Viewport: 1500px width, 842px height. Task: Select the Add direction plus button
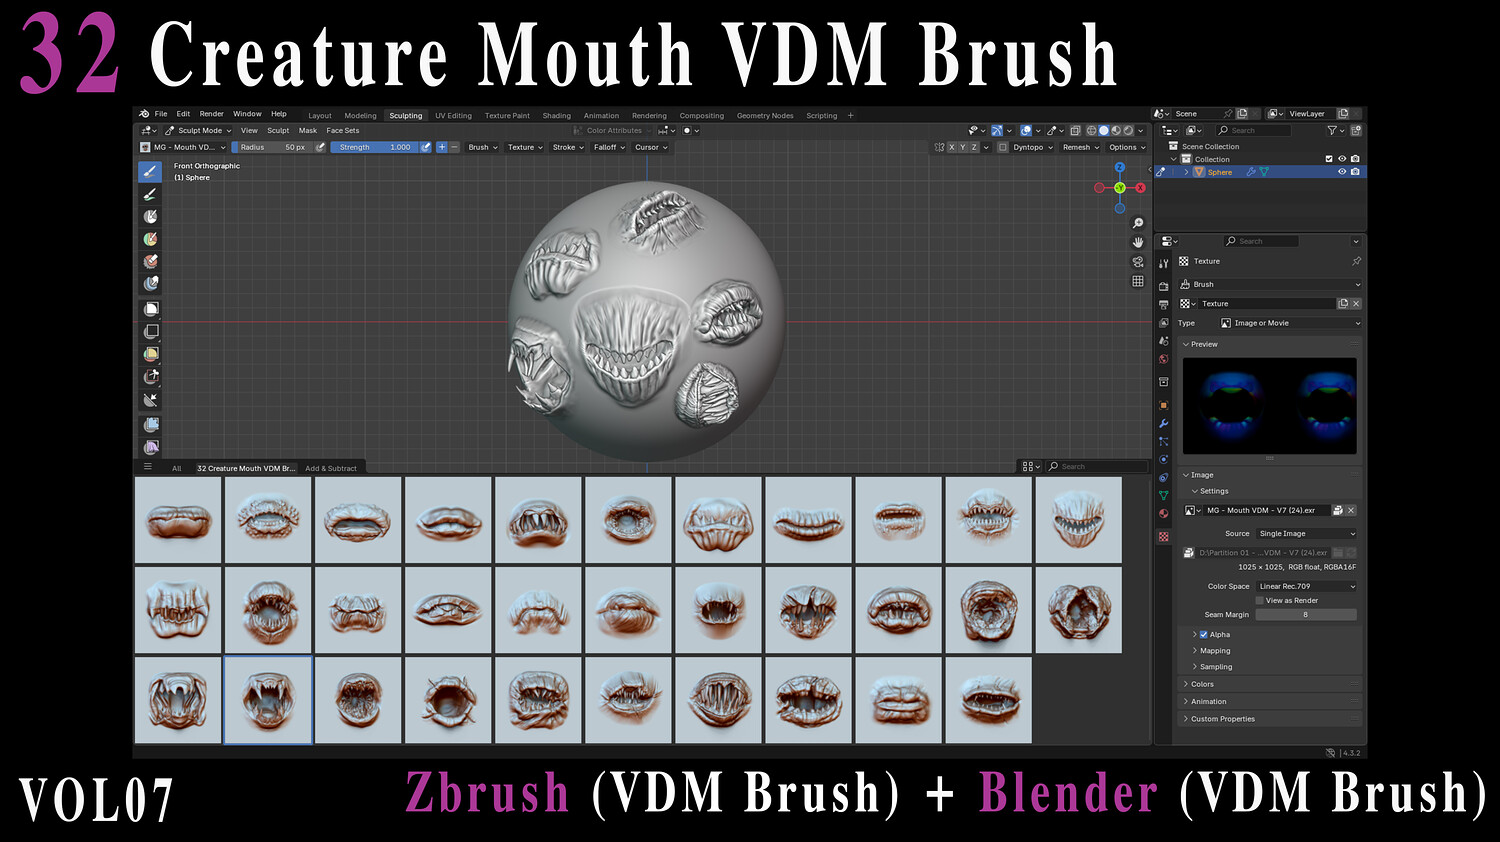coord(442,147)
